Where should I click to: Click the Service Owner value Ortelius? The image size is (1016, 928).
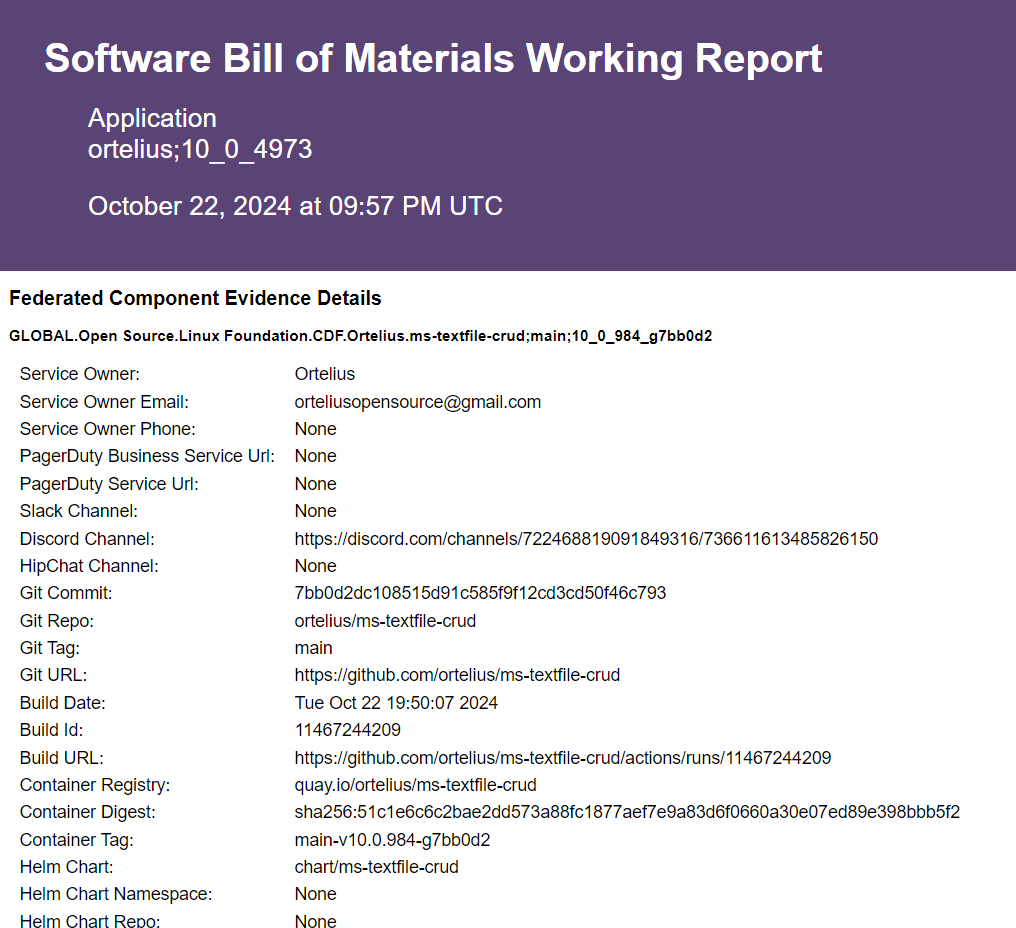[324, 374]
